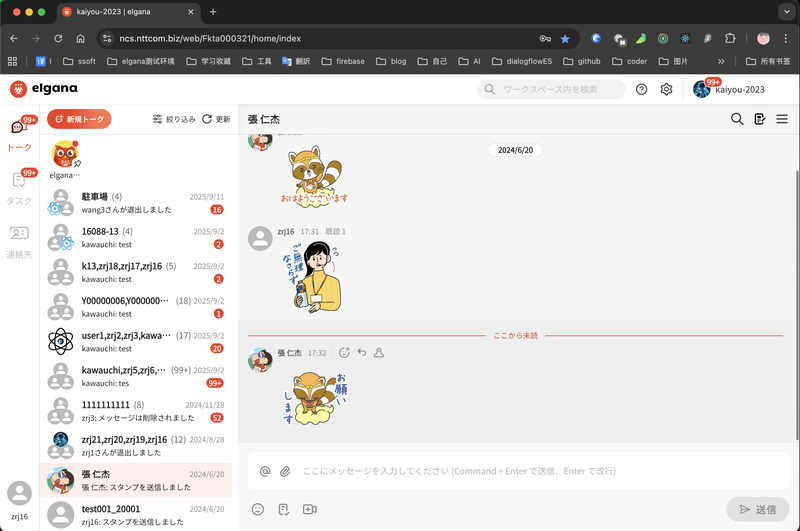This screenshot has width=800, height=531.
Task: Reply to the 張 仁杰 17:32 message
Action: click(362, 352)
